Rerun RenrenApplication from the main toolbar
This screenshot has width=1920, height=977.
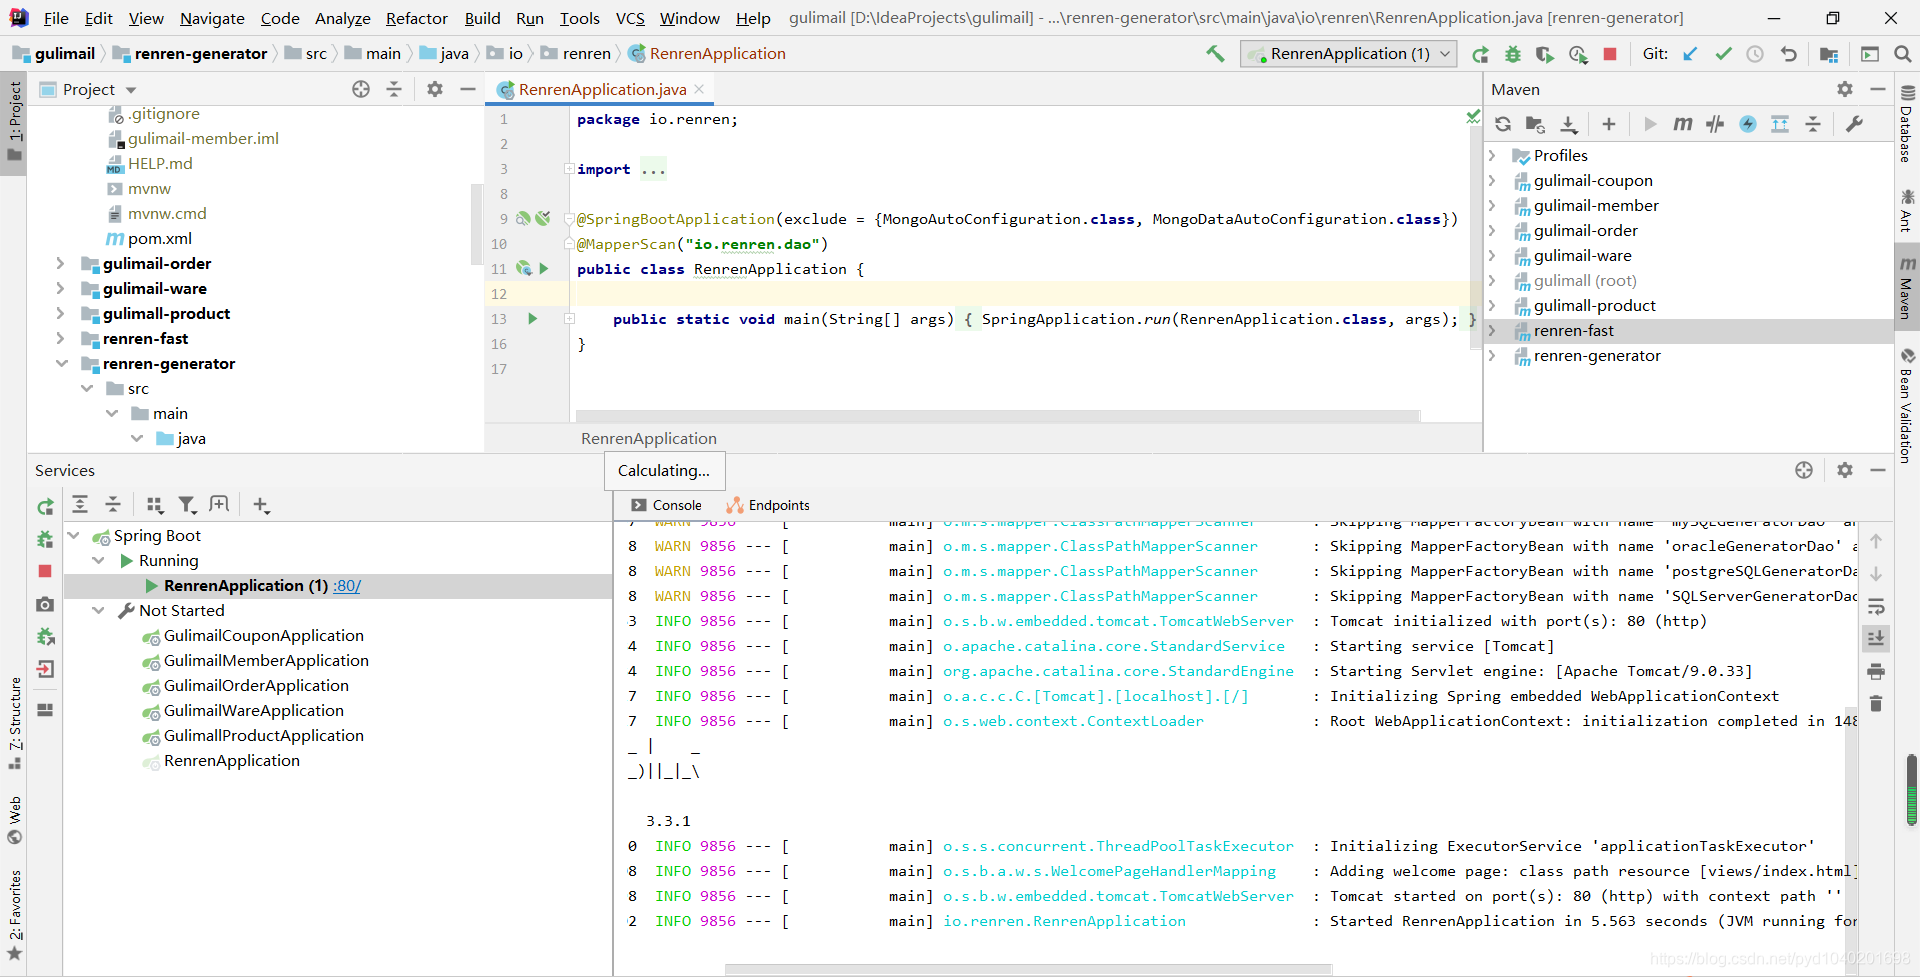1480,54
